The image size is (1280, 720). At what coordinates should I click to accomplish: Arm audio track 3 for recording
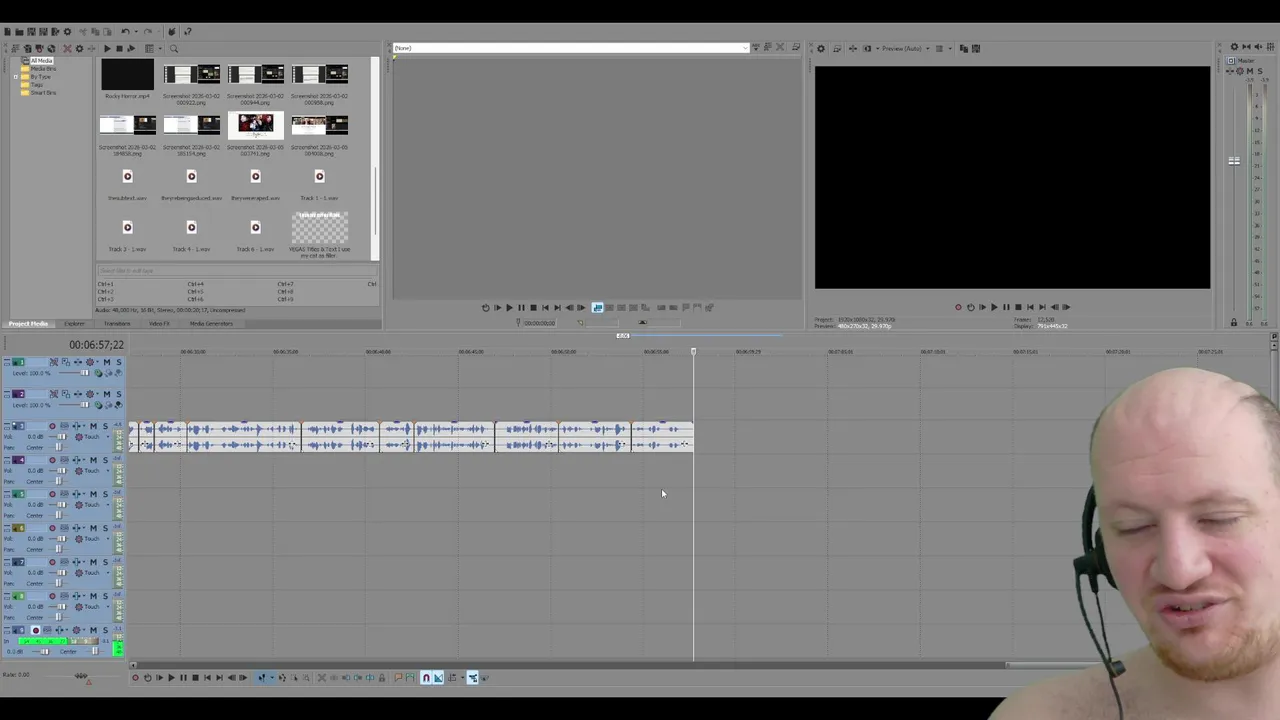52,426
